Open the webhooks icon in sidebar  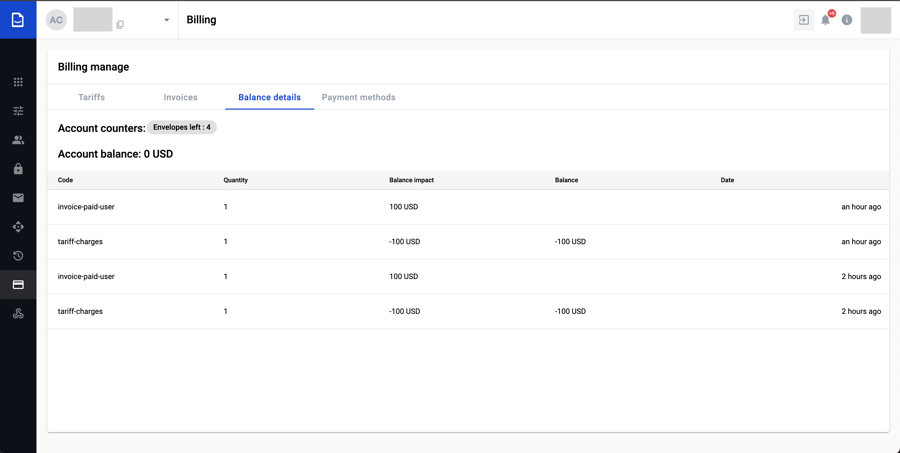[18, 314]
